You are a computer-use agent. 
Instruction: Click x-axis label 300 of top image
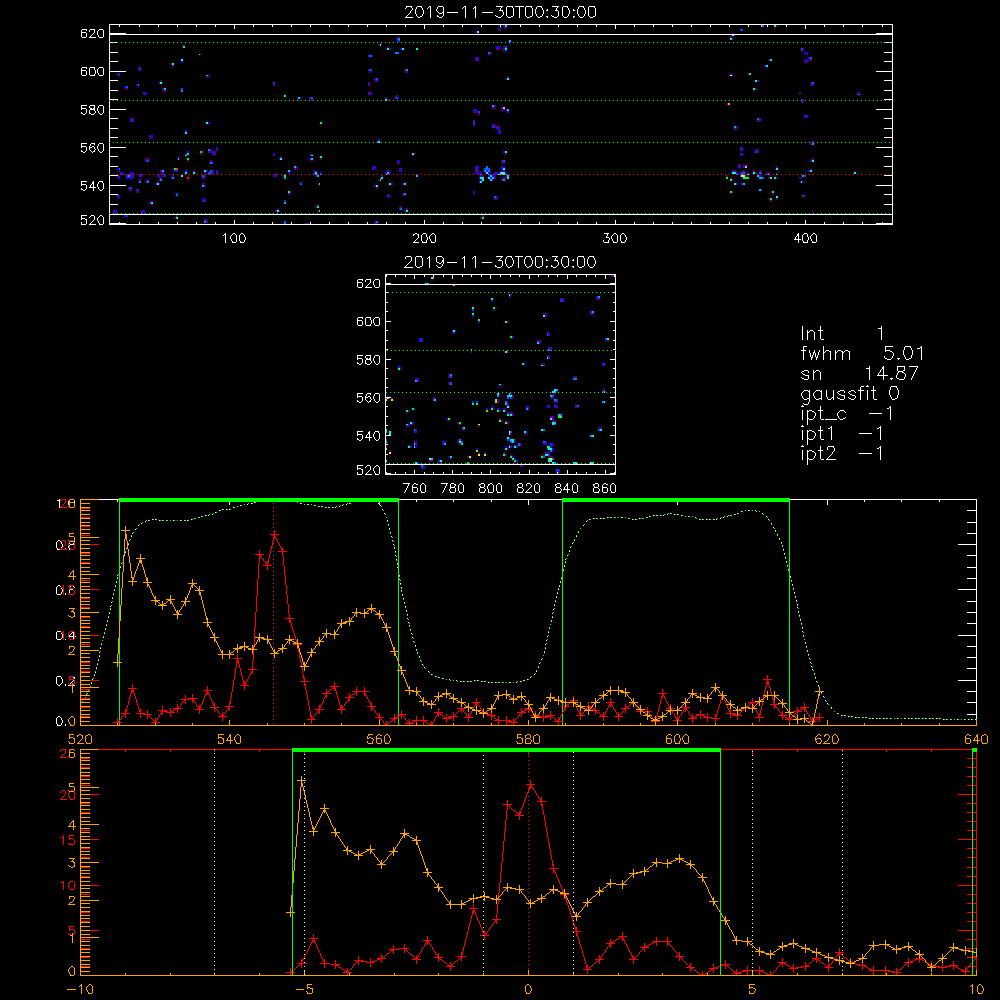615,239
